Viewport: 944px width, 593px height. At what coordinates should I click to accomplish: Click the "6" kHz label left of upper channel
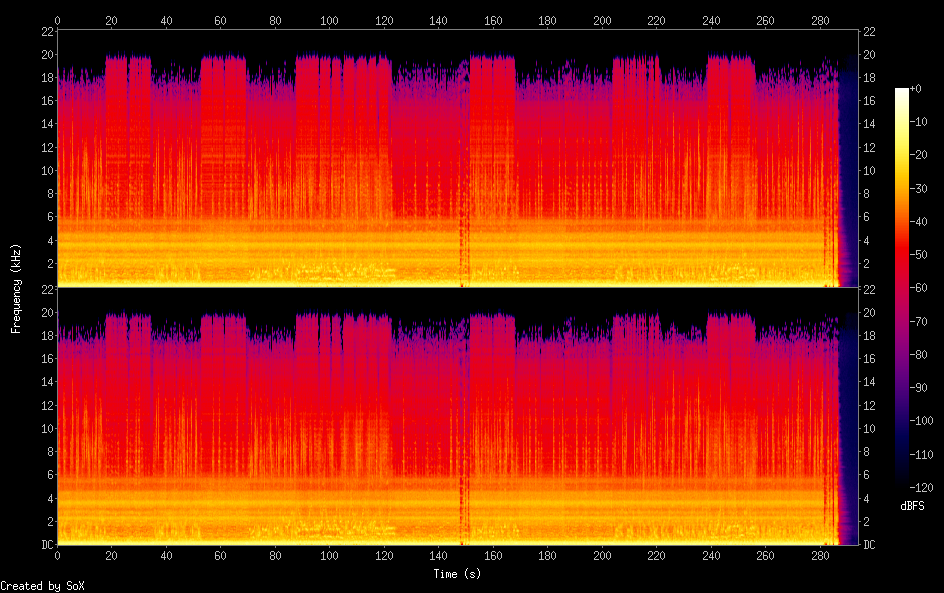[x=48, y=217]
